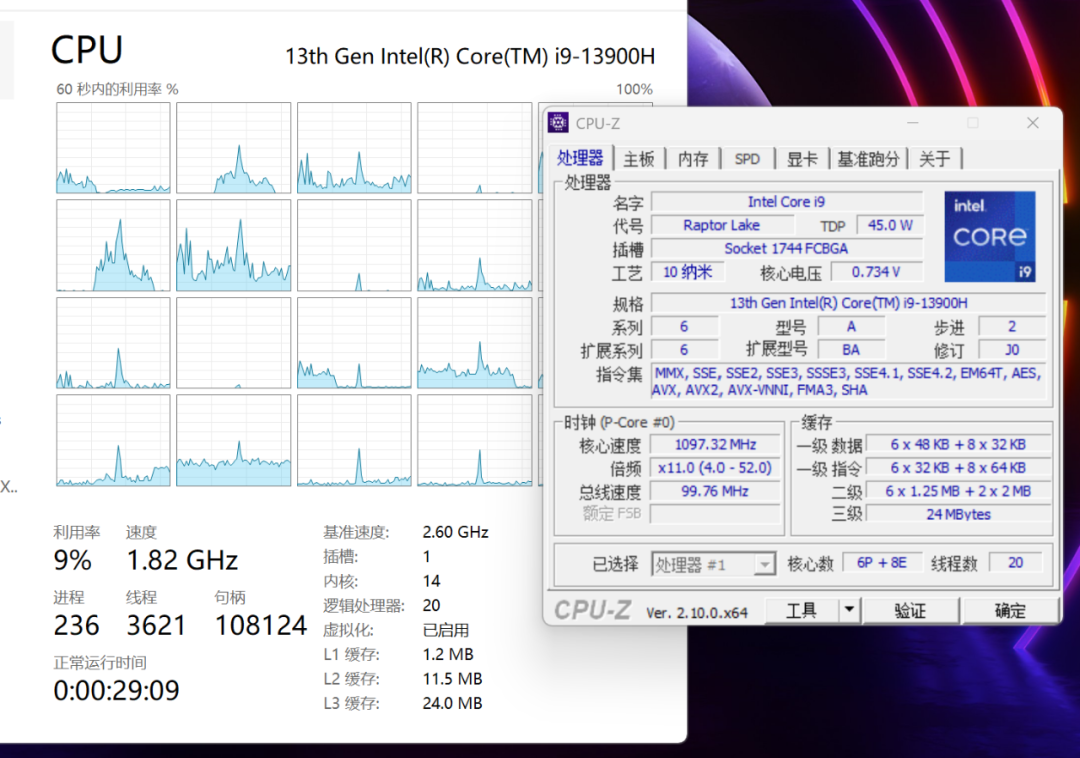The image size is (1080, 758).
Task: Click the 名字 field showing Intel Core i9
Action: [787, 202]
